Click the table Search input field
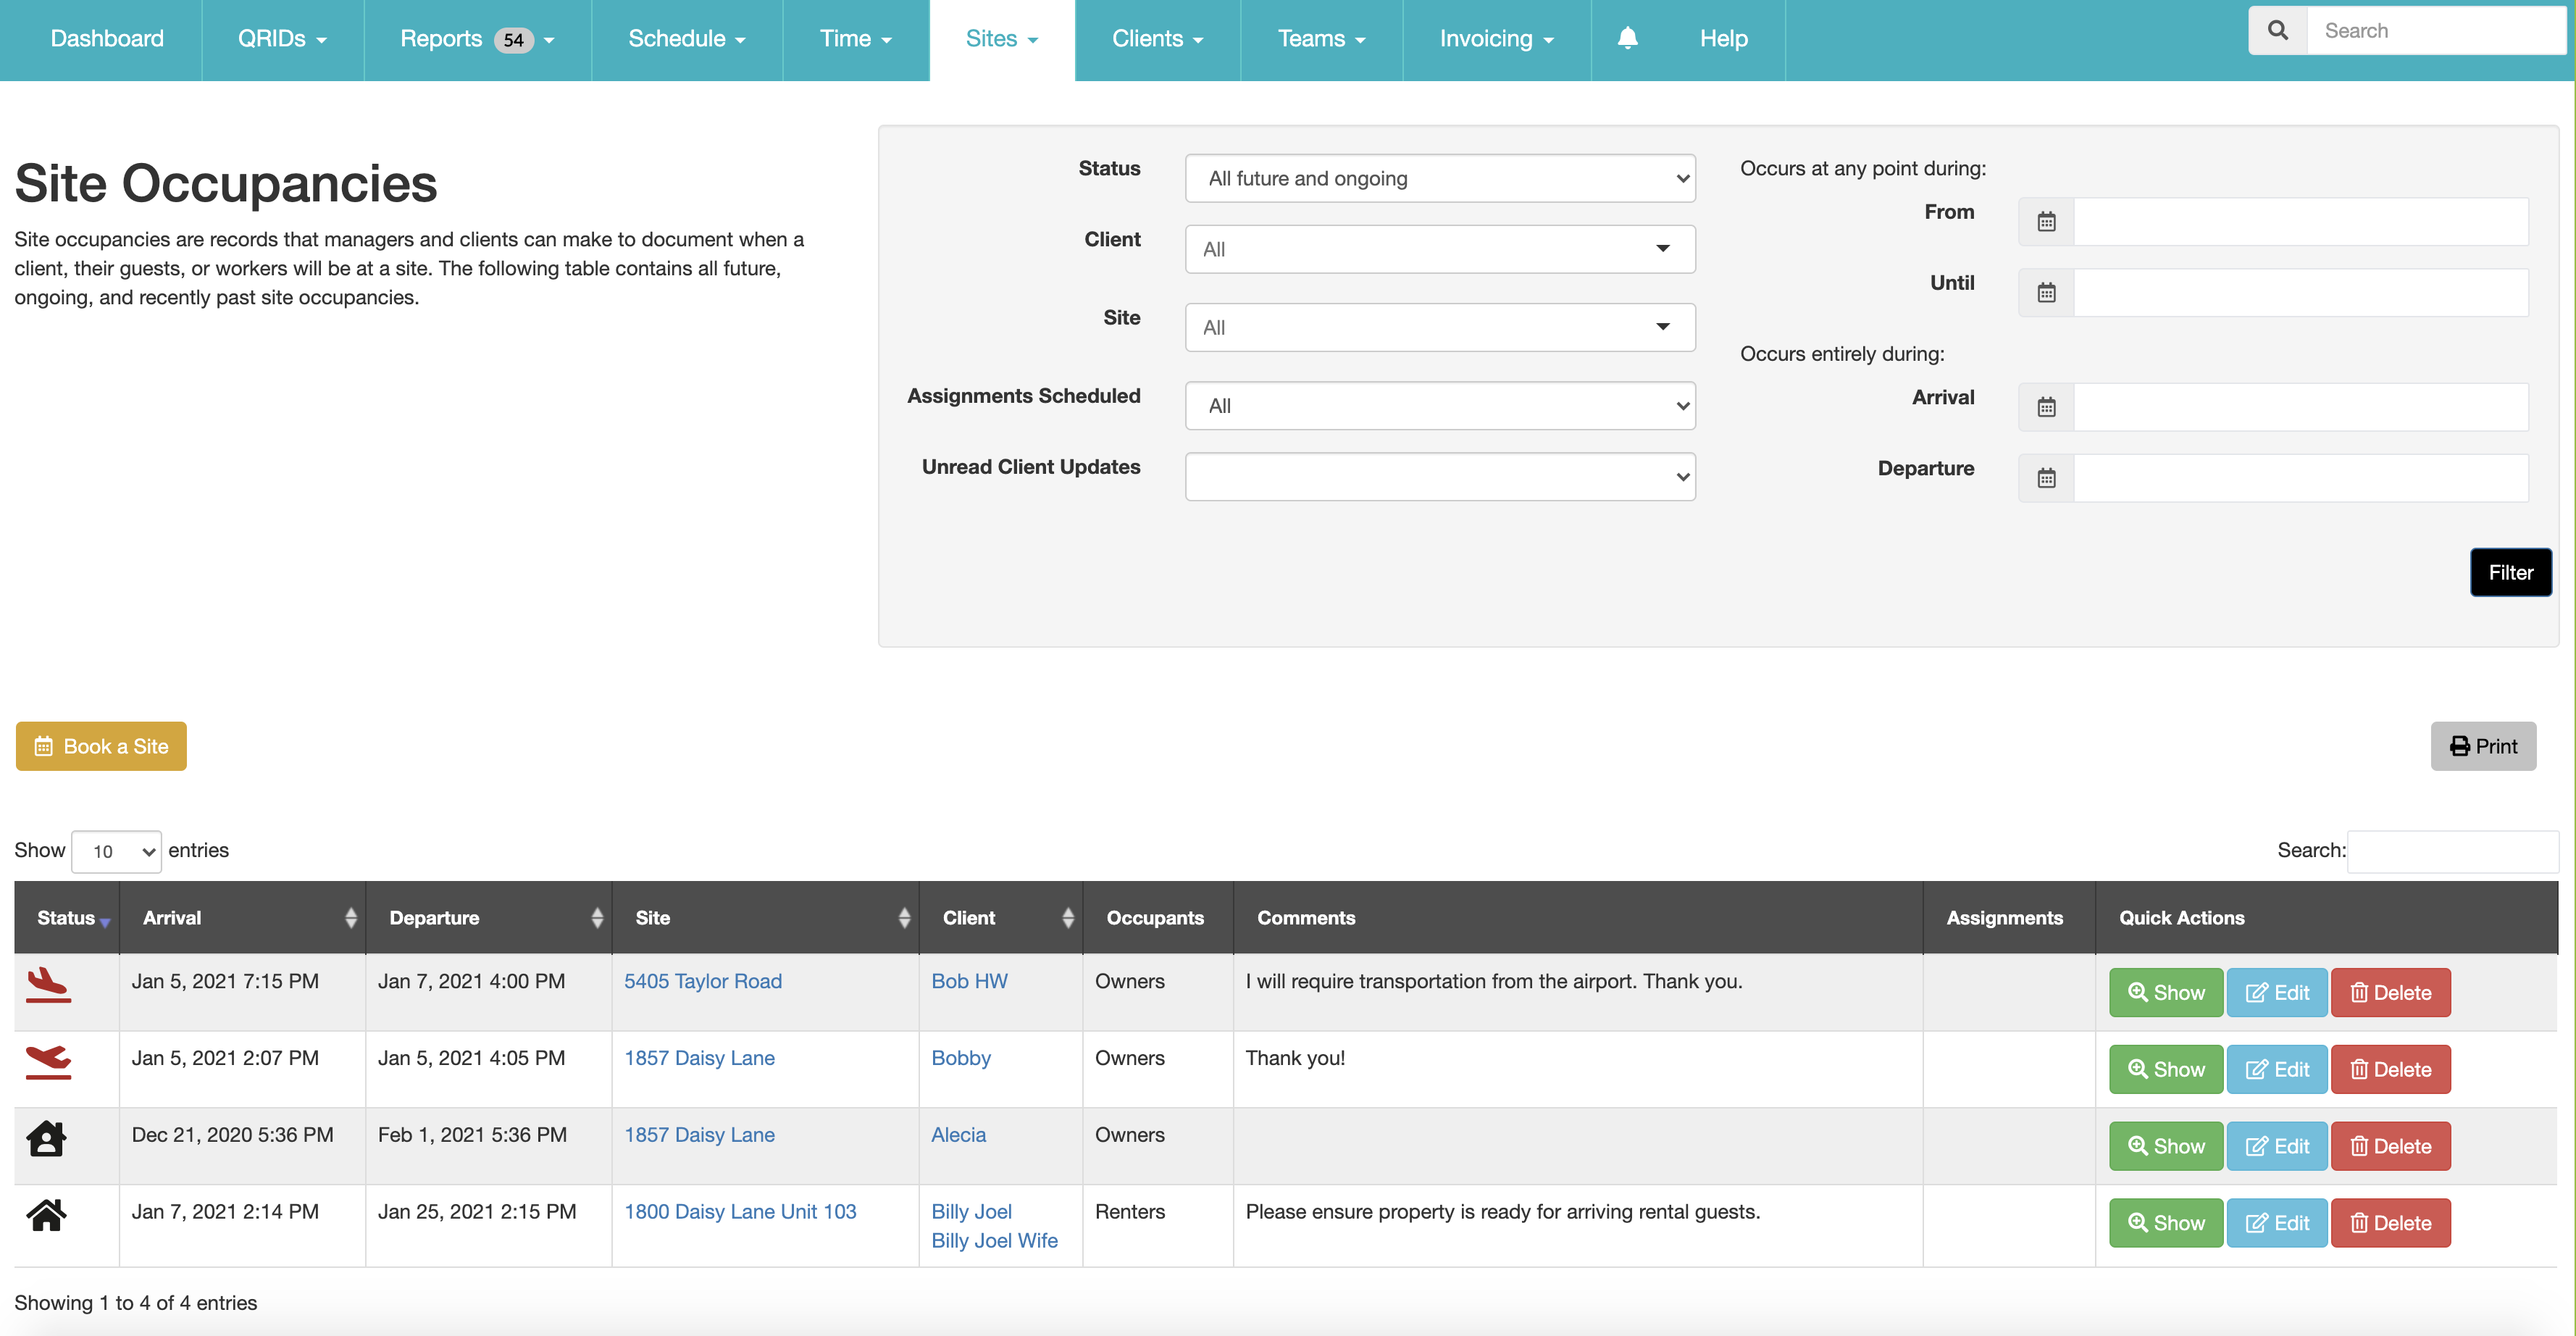Screen dimensions: 2576x1336 2451,850
